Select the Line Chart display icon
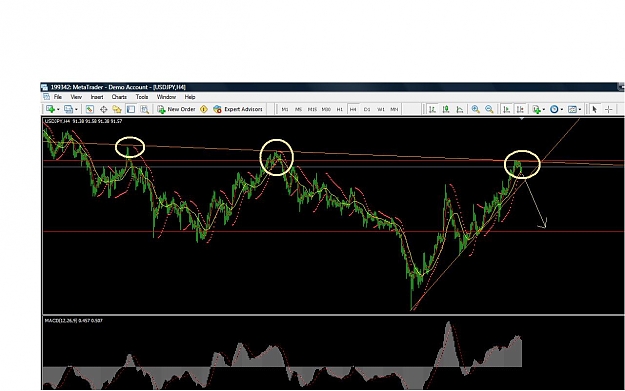This screenshot has height=391, width=625. pyautogui.click(x=460, y=109)
